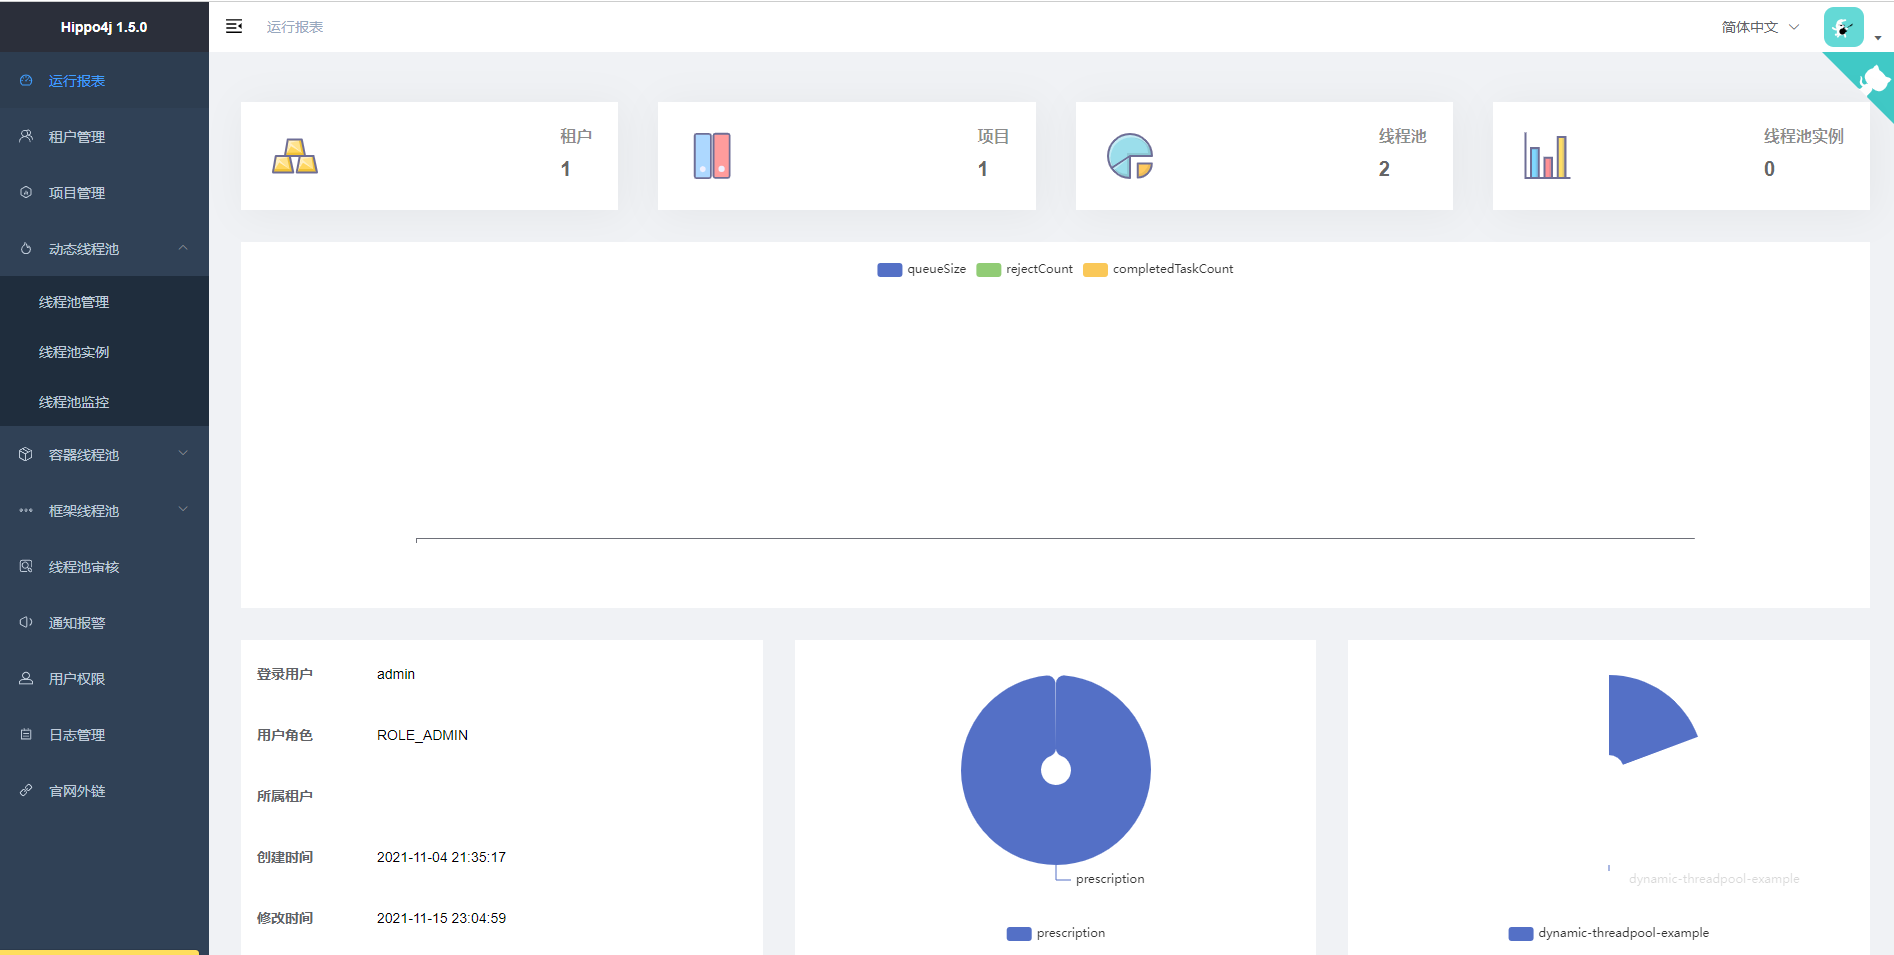Click the project folders icon
Image resolution: width=1894 pixels, height=955 pixels.
(712, 156)
